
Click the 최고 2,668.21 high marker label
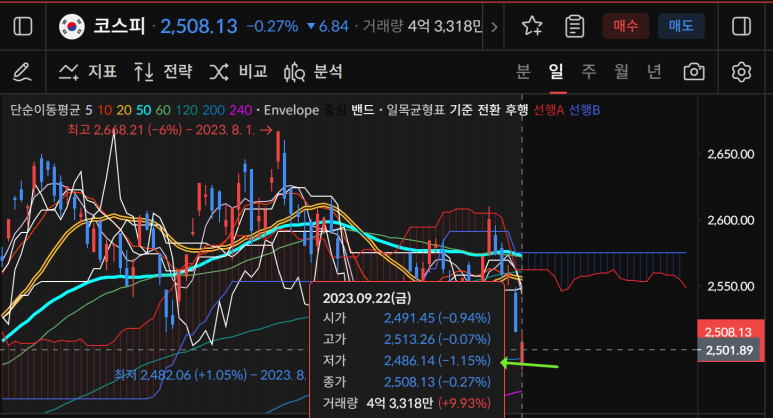click(x=170, y=130)
